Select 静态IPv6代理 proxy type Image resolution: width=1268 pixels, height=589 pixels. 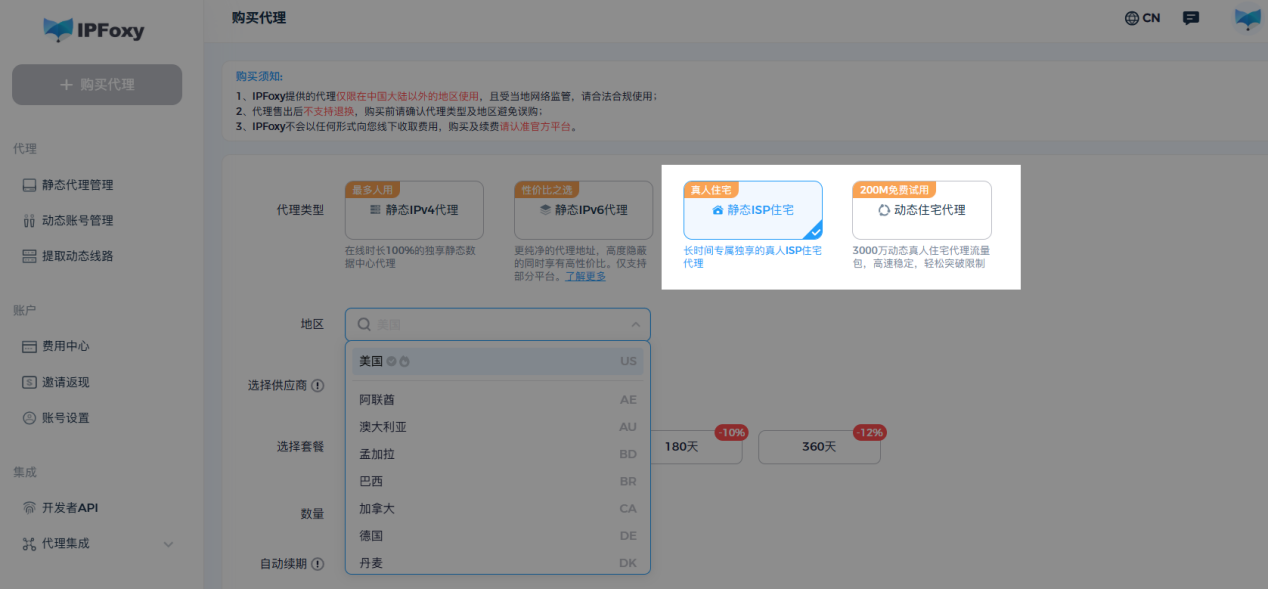[584, 210]
